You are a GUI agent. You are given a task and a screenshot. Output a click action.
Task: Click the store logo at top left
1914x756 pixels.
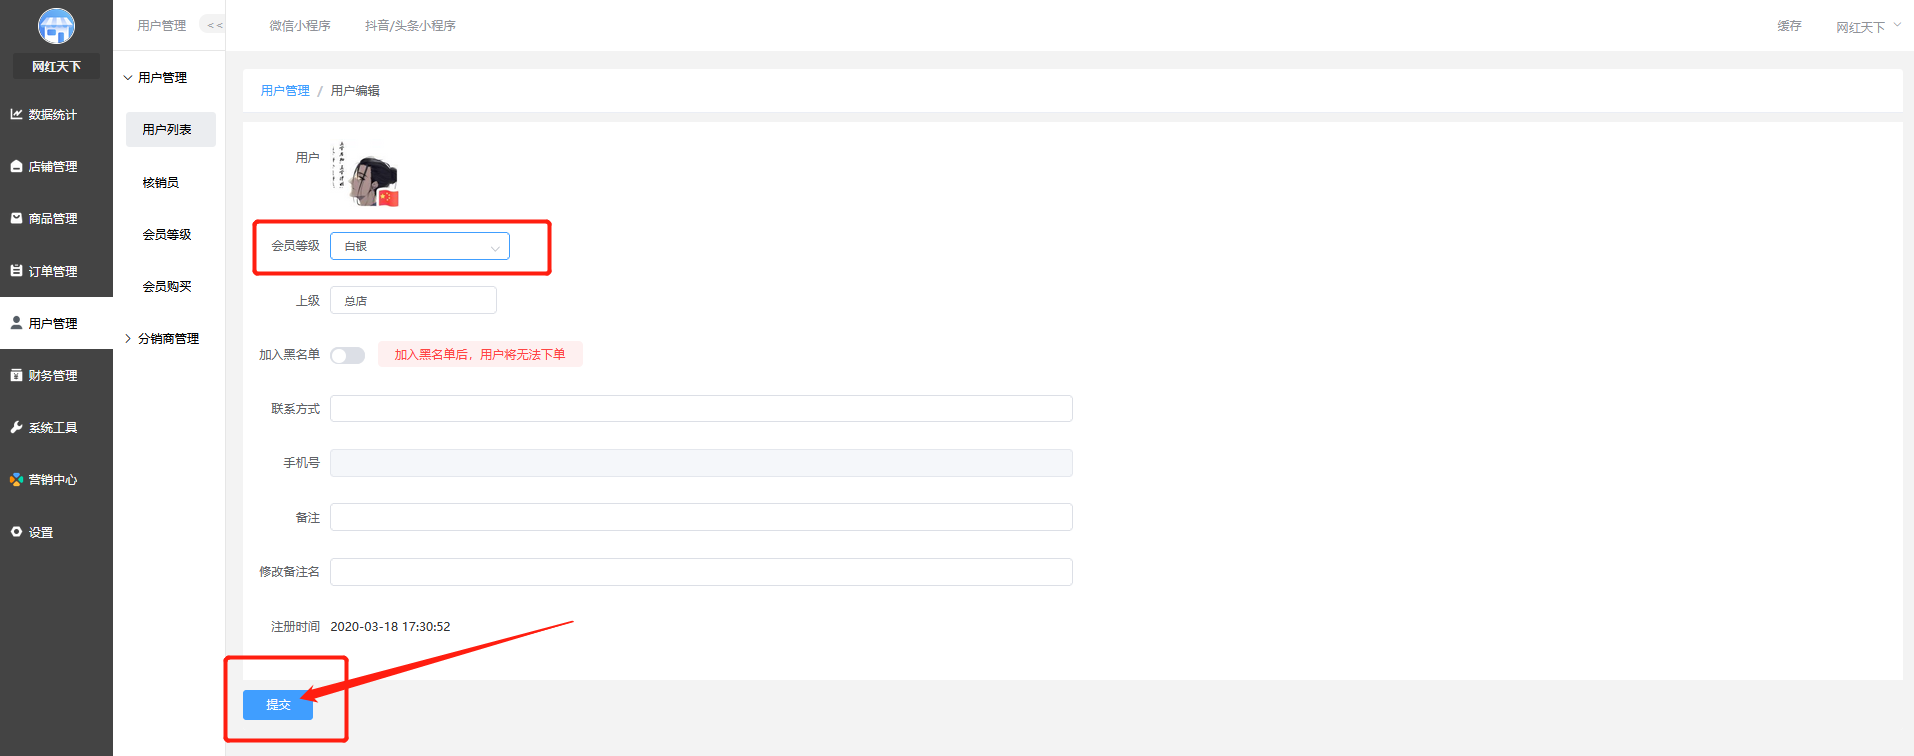56,26
